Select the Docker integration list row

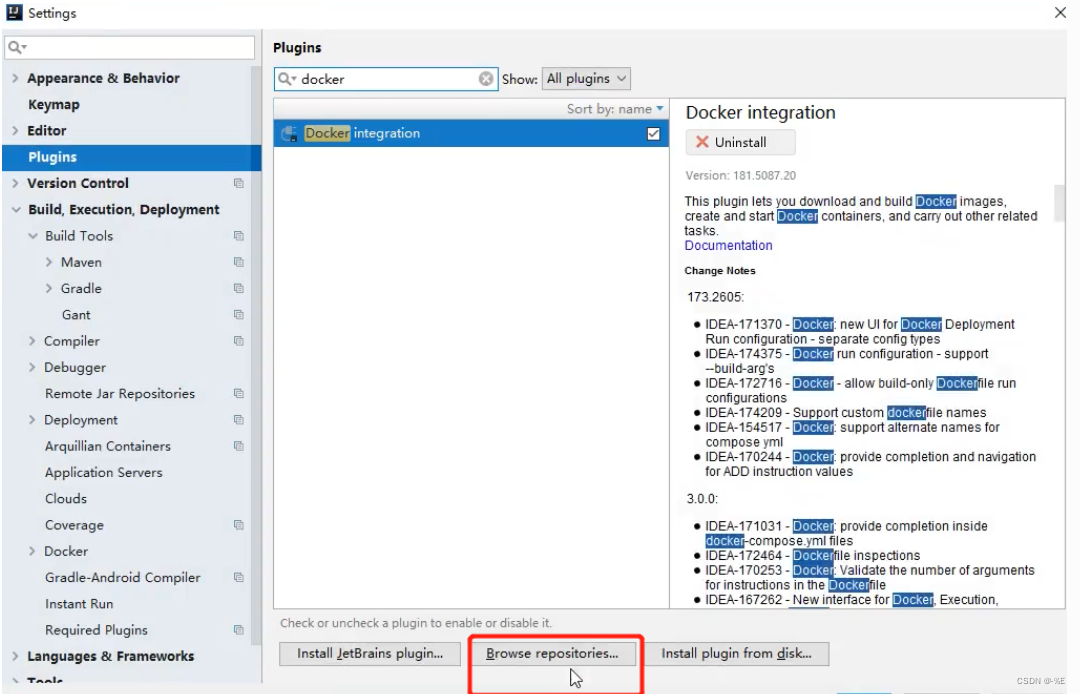tap(471, 134)
